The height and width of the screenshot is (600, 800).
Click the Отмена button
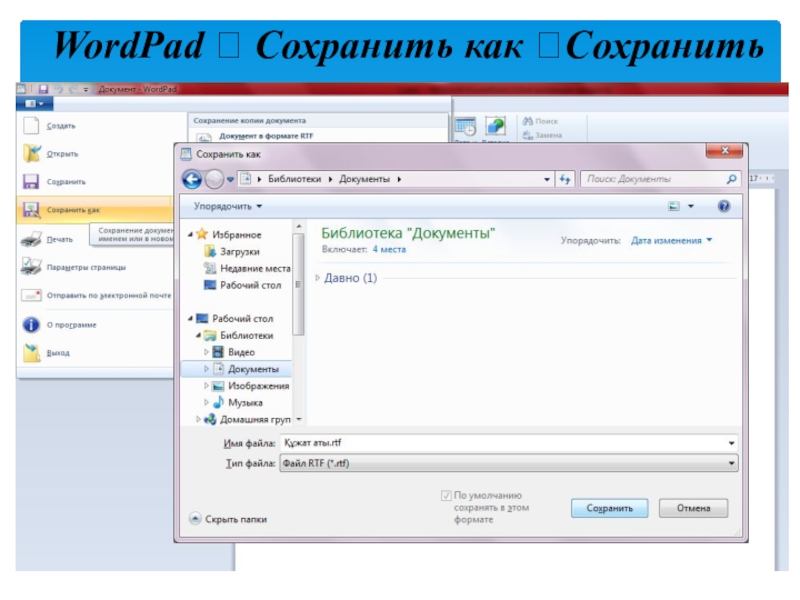click(693, 508)
